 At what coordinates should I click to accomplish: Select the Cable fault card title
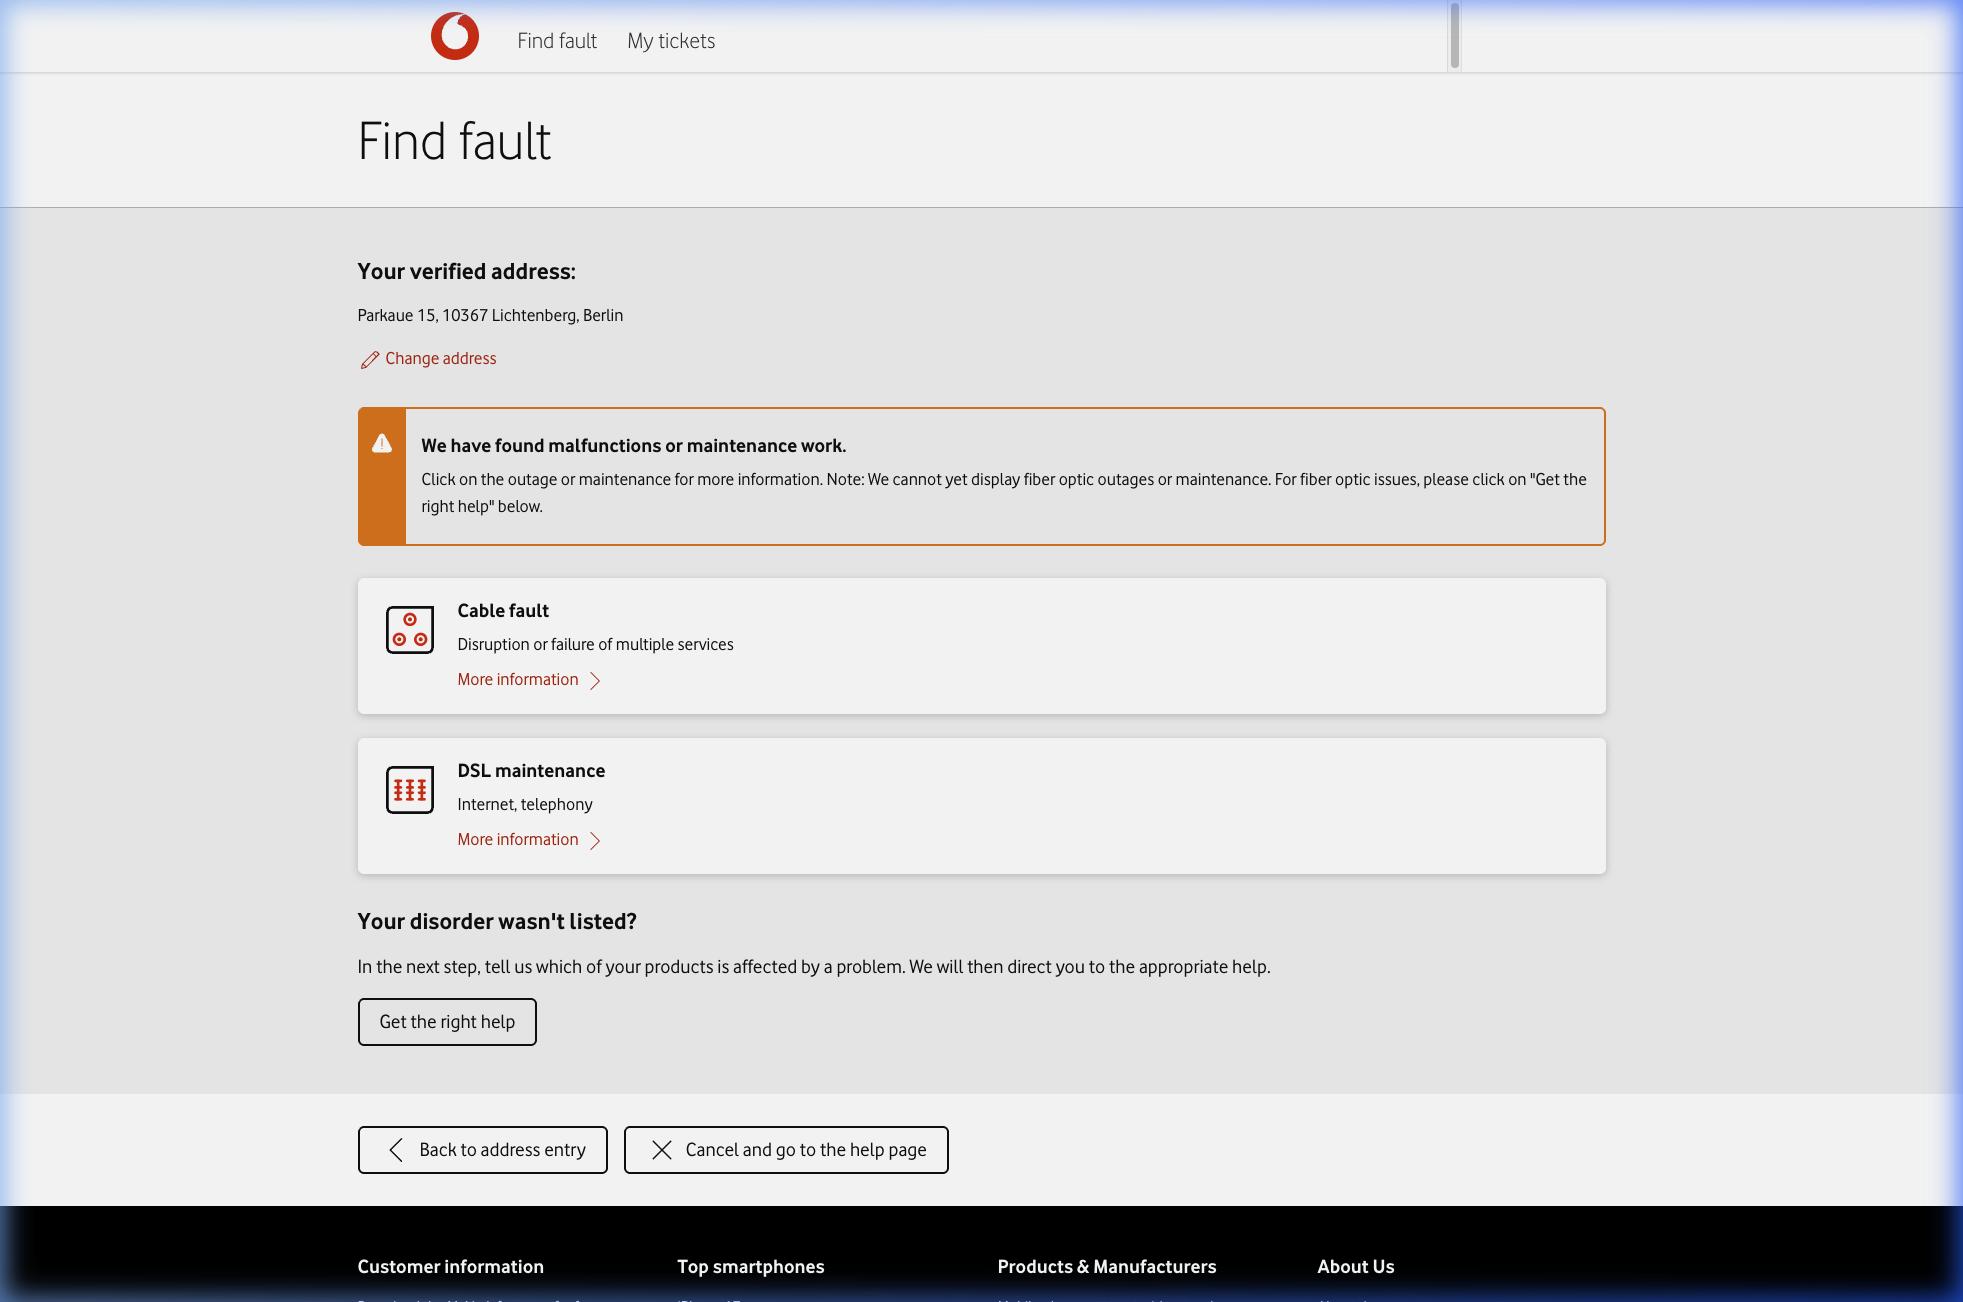[503, 611]
